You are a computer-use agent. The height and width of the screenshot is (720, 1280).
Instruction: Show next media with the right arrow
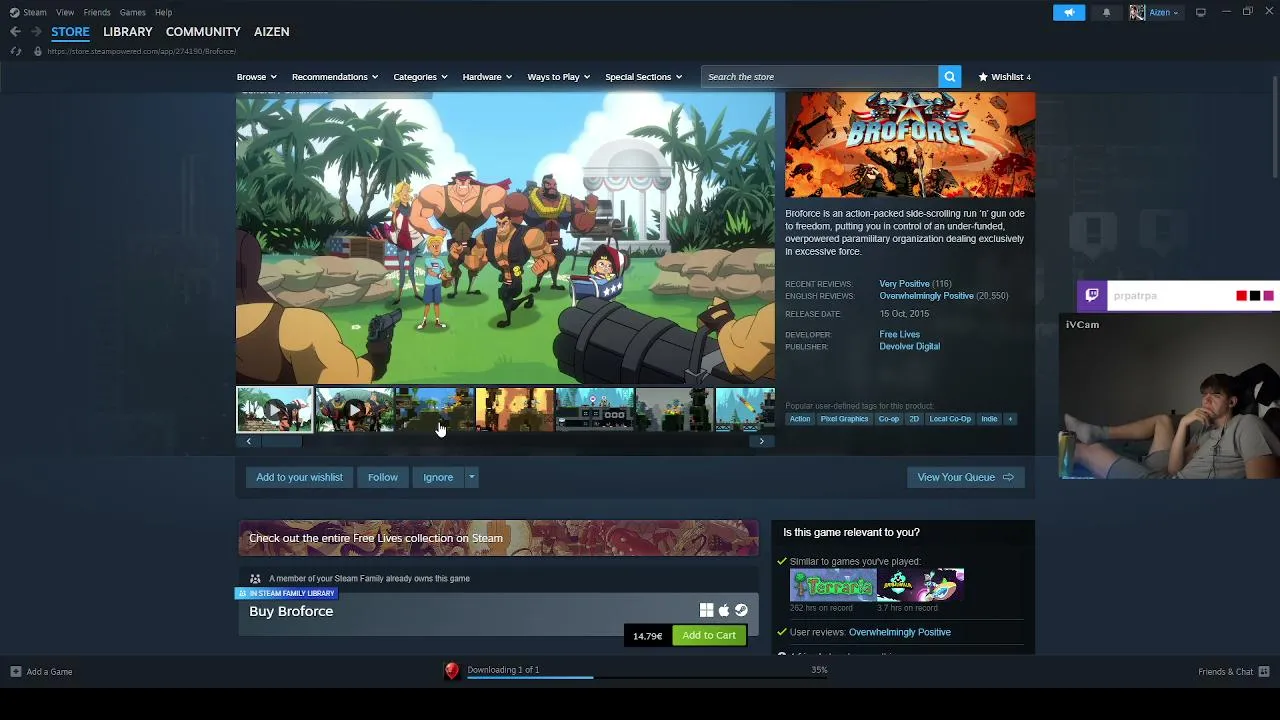tap(762, 441)
